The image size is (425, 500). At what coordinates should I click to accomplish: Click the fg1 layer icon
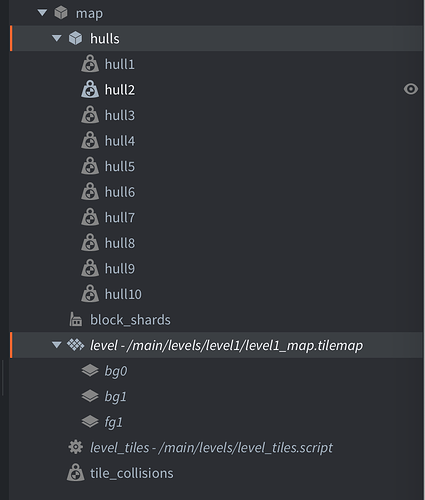pos(90,422)
